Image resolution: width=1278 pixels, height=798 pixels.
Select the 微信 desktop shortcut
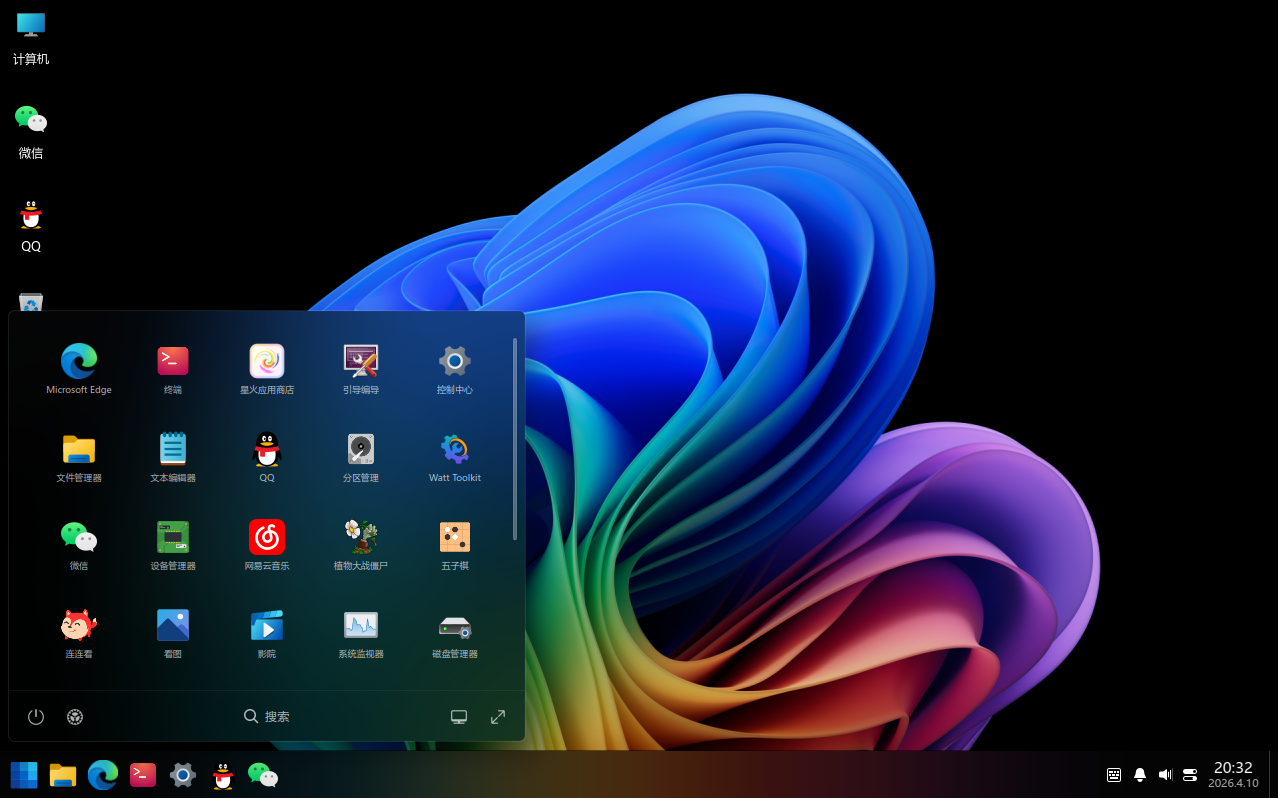pos(31,132)
